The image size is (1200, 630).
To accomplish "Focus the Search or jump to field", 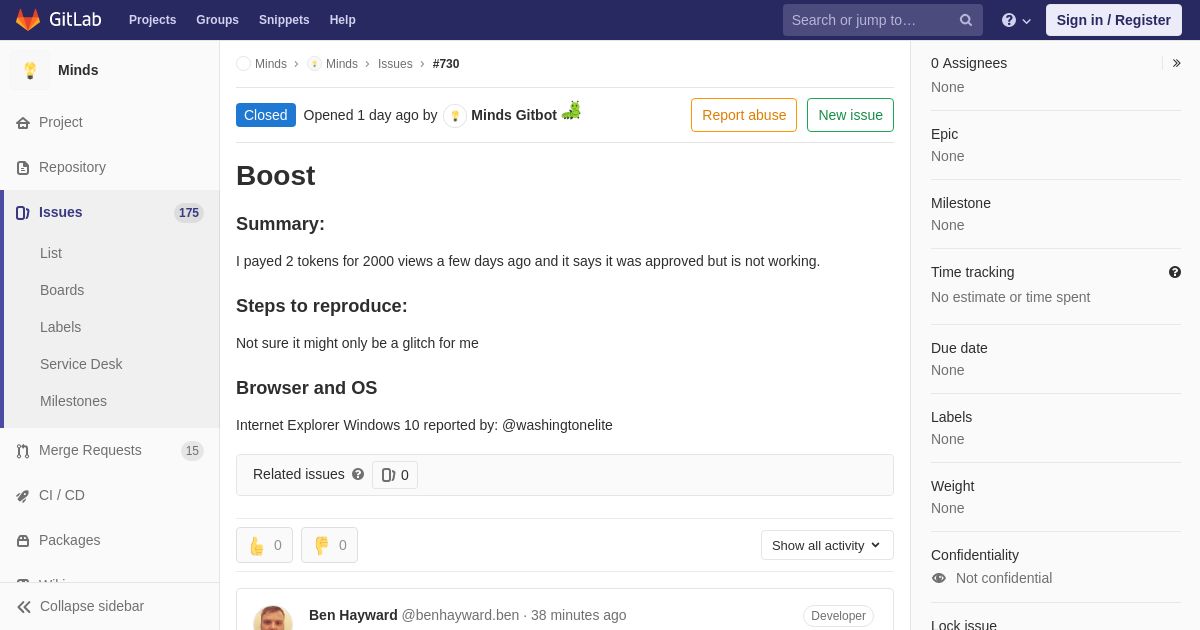I will click(x=870, y=20).
